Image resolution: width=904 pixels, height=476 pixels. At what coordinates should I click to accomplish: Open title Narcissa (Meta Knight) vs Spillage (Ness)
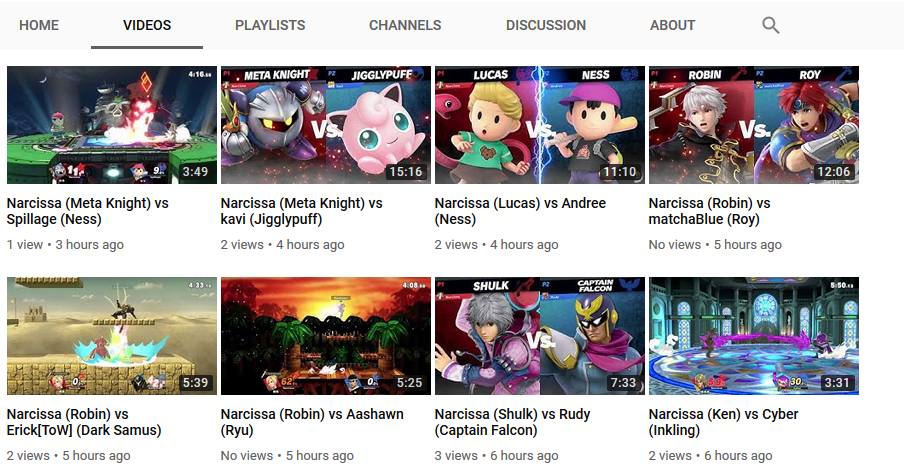[x=88, y=211]
